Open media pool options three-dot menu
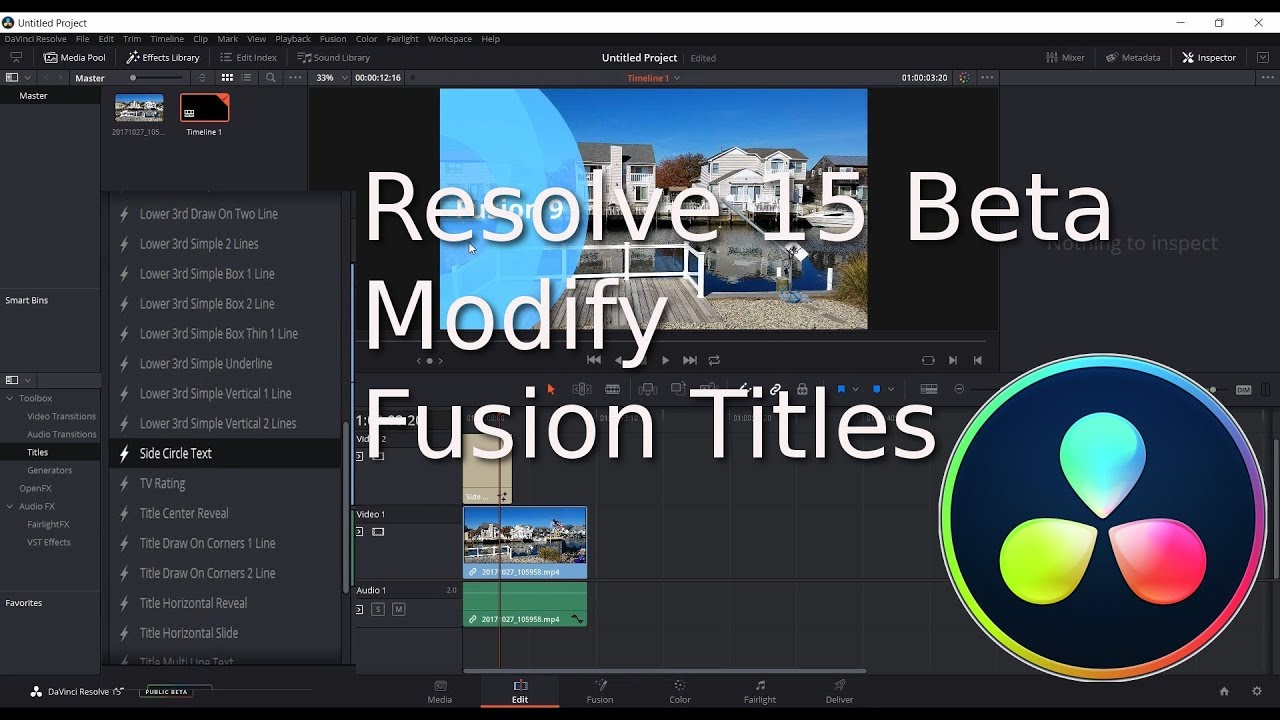 click(295, 78)
